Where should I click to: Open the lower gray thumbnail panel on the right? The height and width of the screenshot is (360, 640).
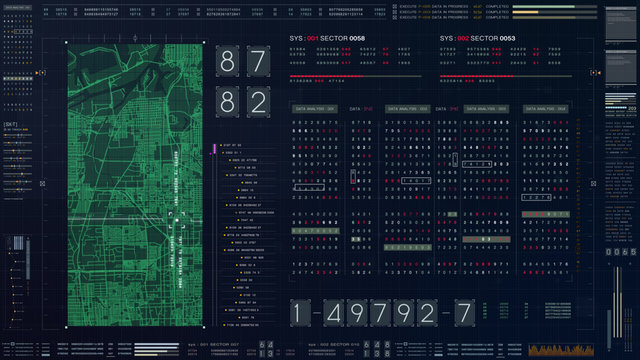pyautogui.click(x=620, y=68)
